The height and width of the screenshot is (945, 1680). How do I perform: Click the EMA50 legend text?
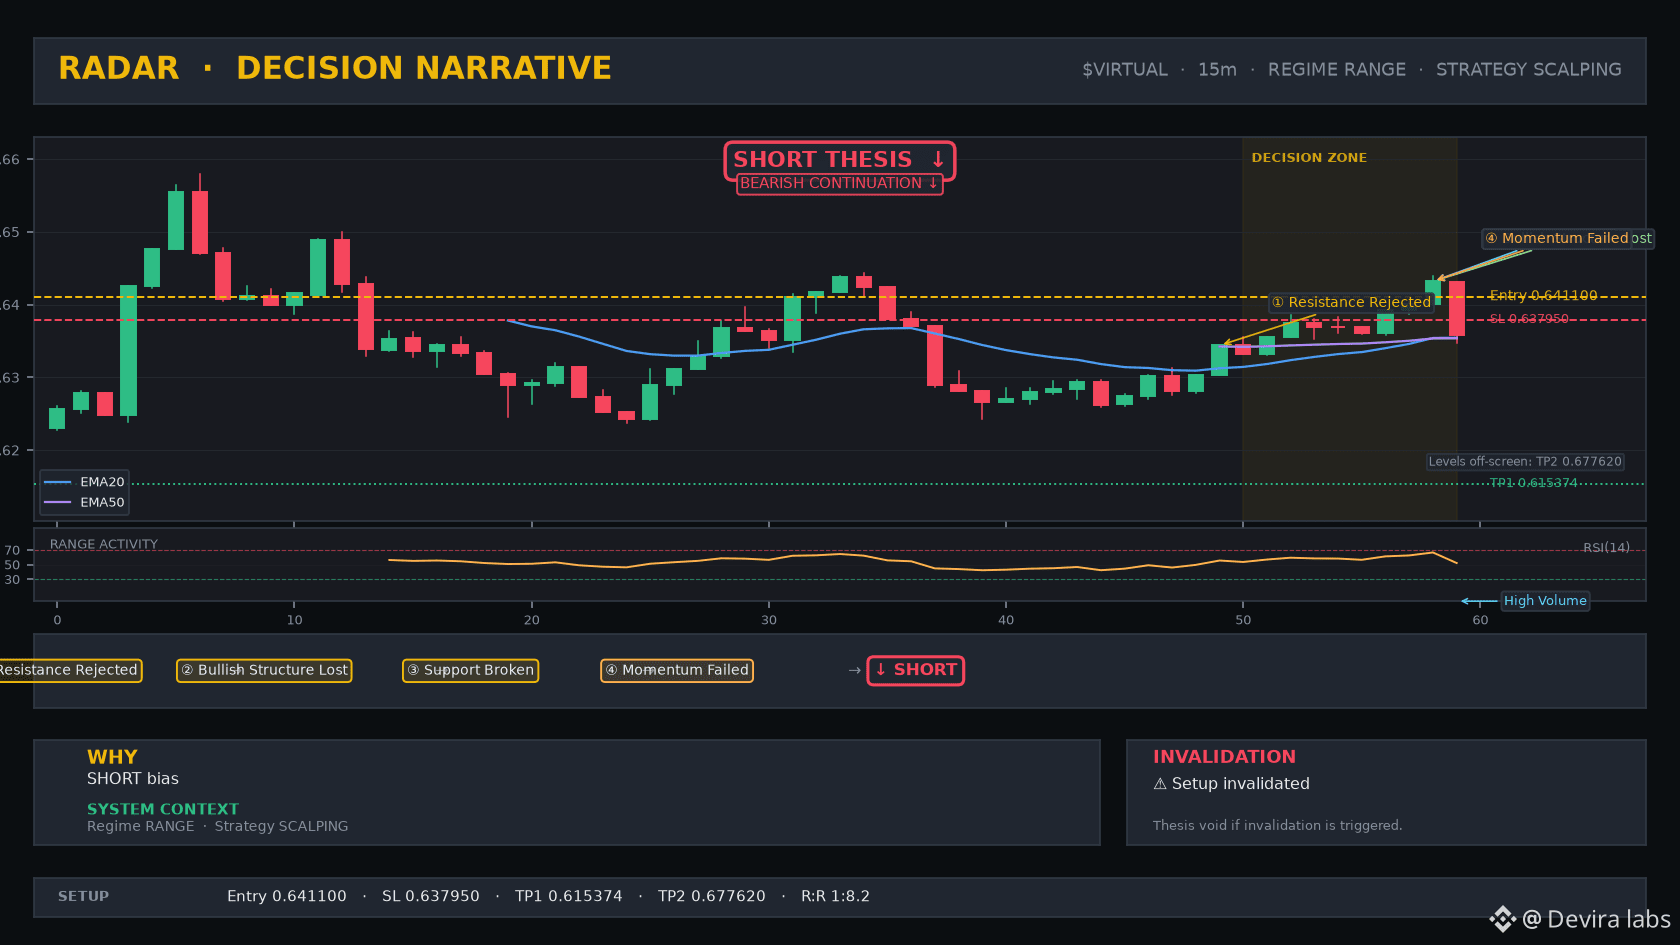(x=102, y=502)
